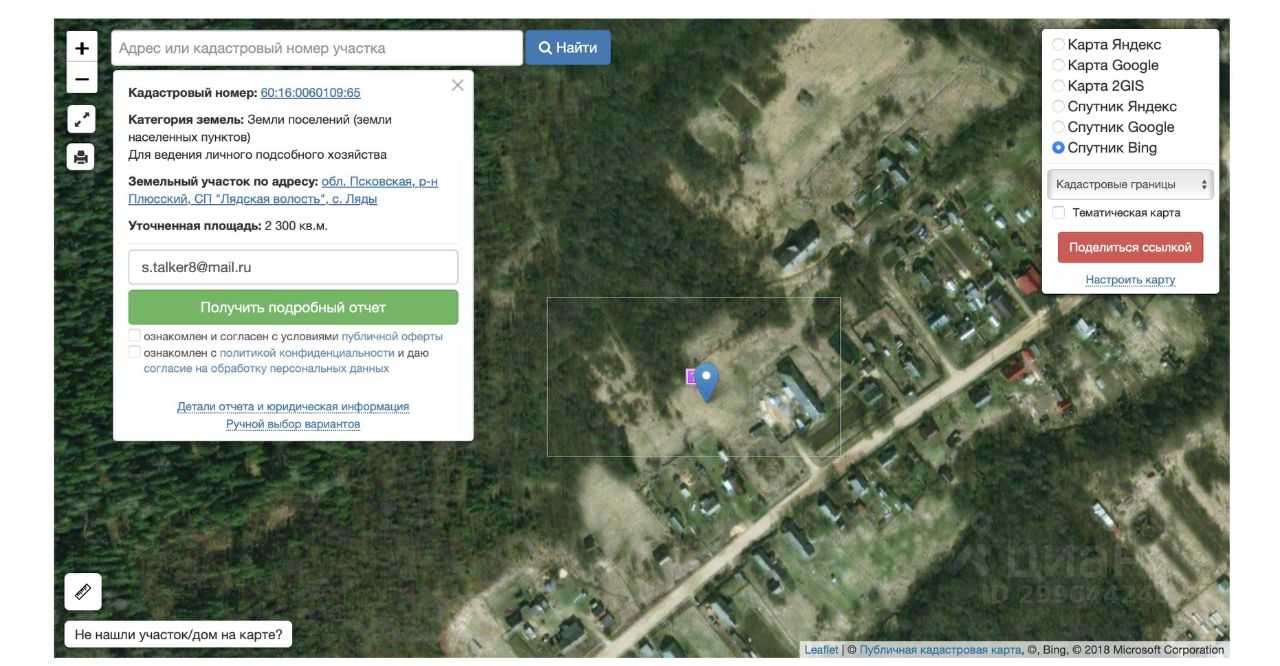
Task: Close the cadastral info panel
Action: point(458,85)
